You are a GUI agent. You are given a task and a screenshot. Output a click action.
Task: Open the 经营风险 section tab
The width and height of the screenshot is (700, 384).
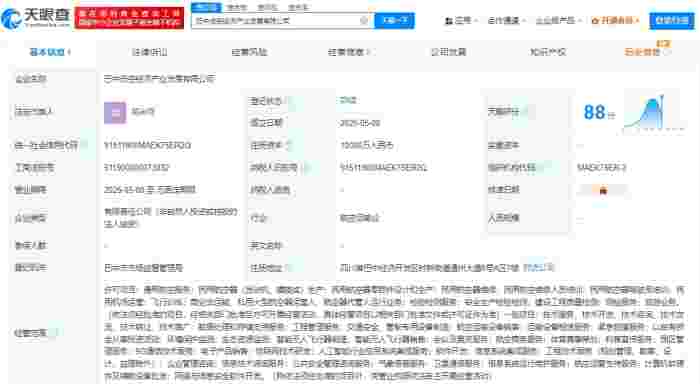pos(249,52)
